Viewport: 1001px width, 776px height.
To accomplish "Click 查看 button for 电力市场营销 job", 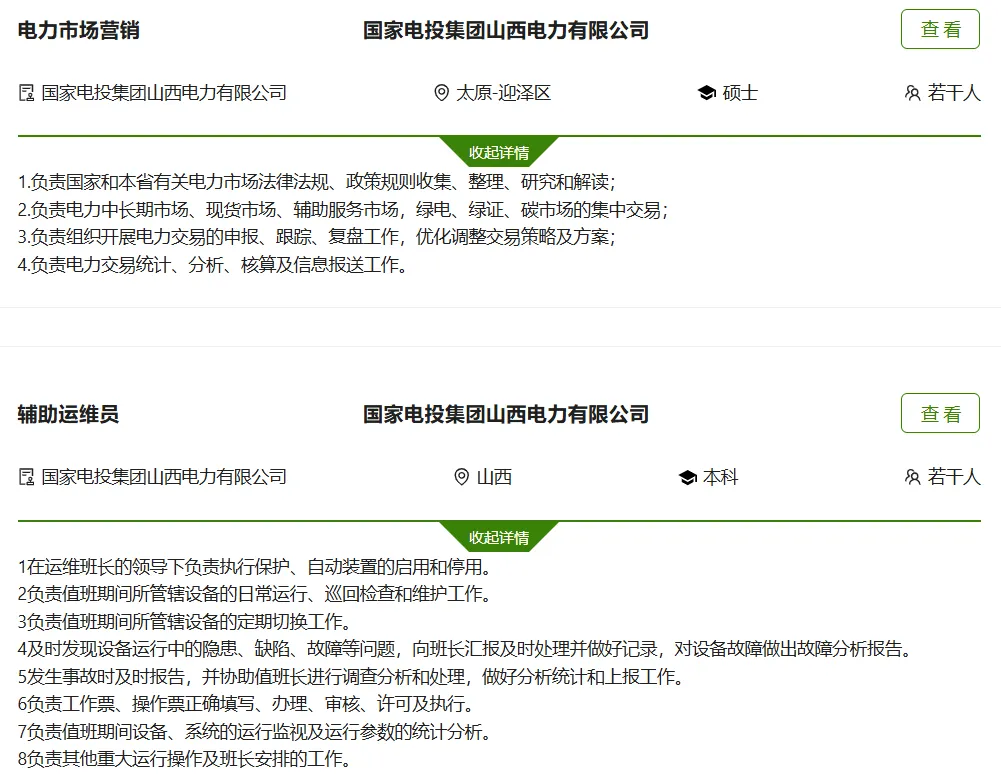I will pos(940,29).
